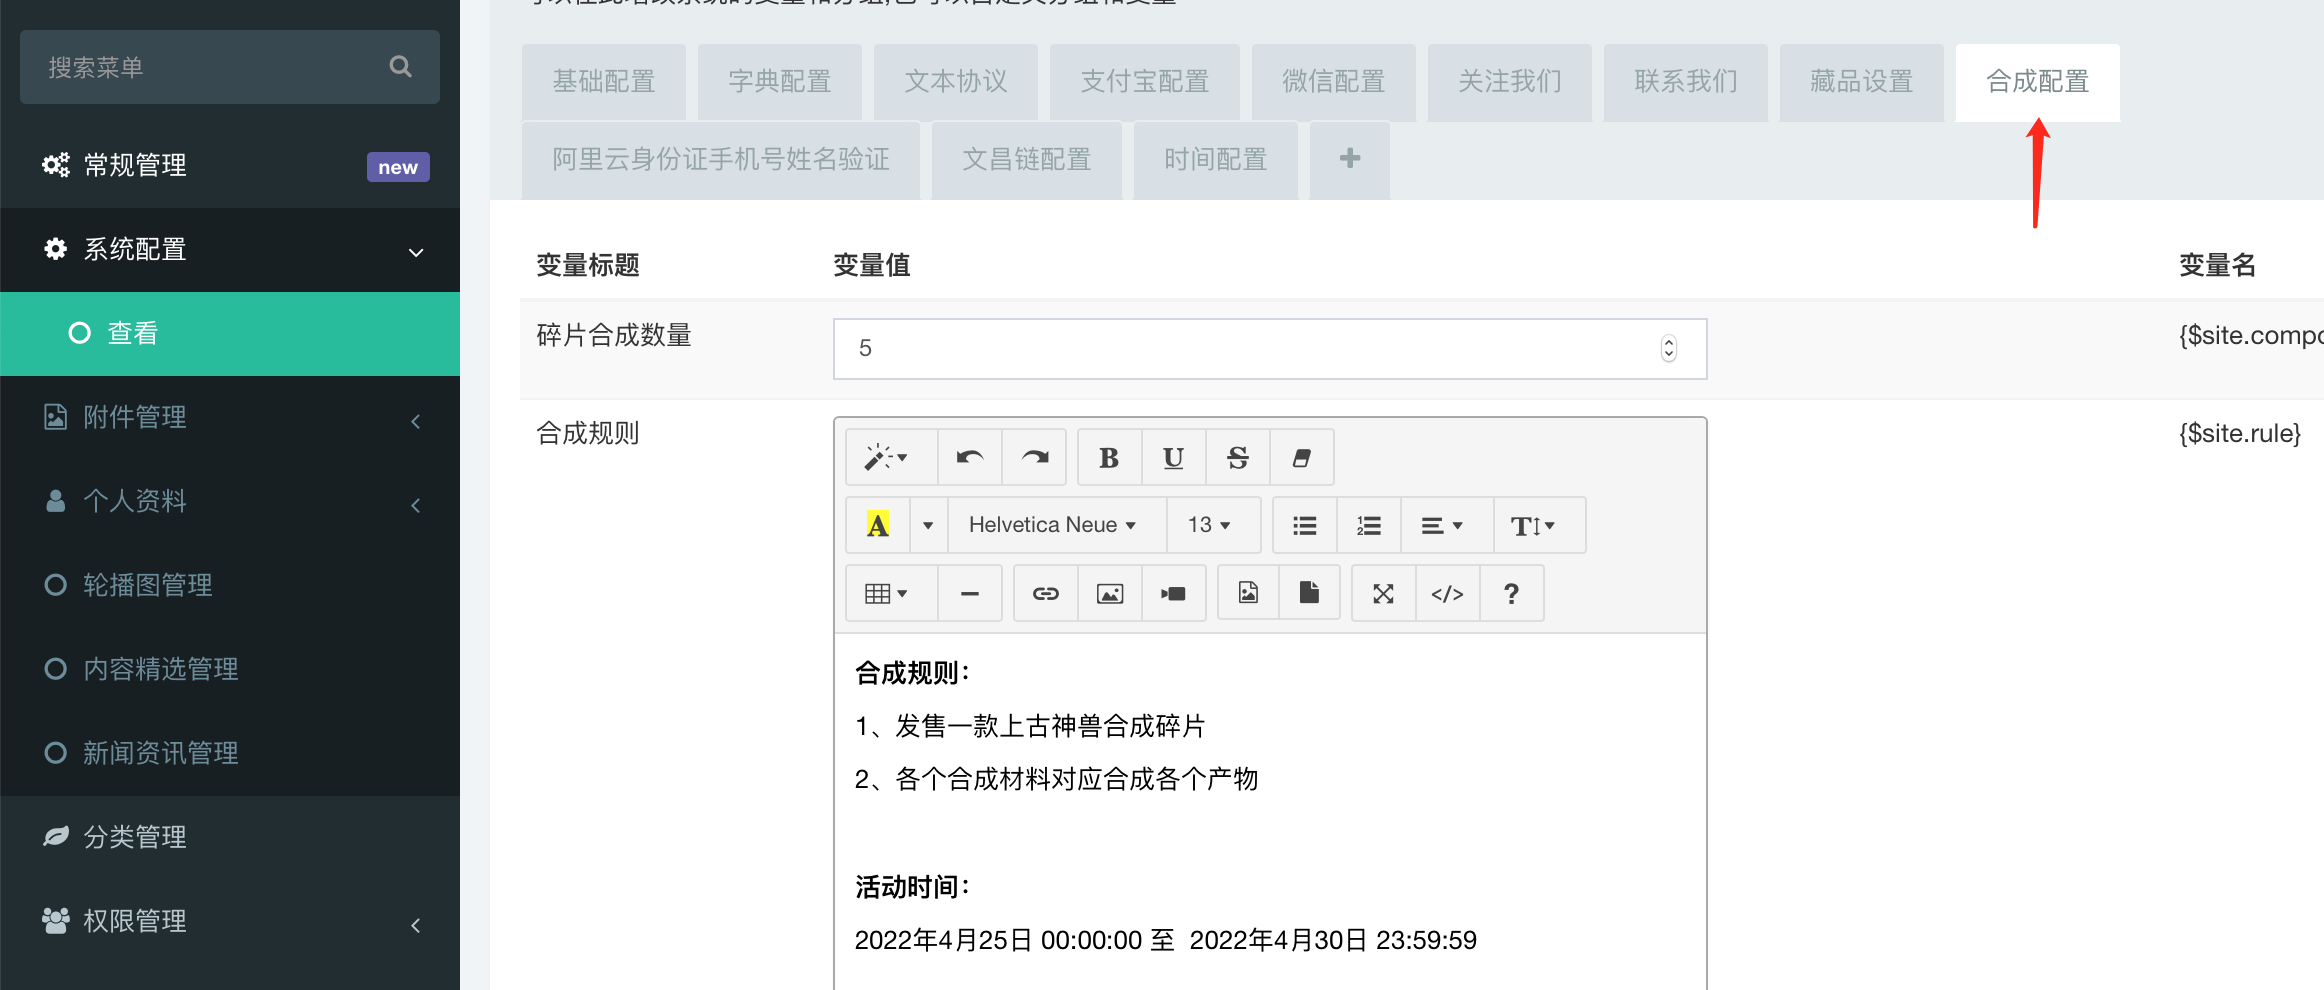Viewport: 2324px width, 990px height.
Task: Go to the 微信配置 tab
Action: pos(1334,82)
